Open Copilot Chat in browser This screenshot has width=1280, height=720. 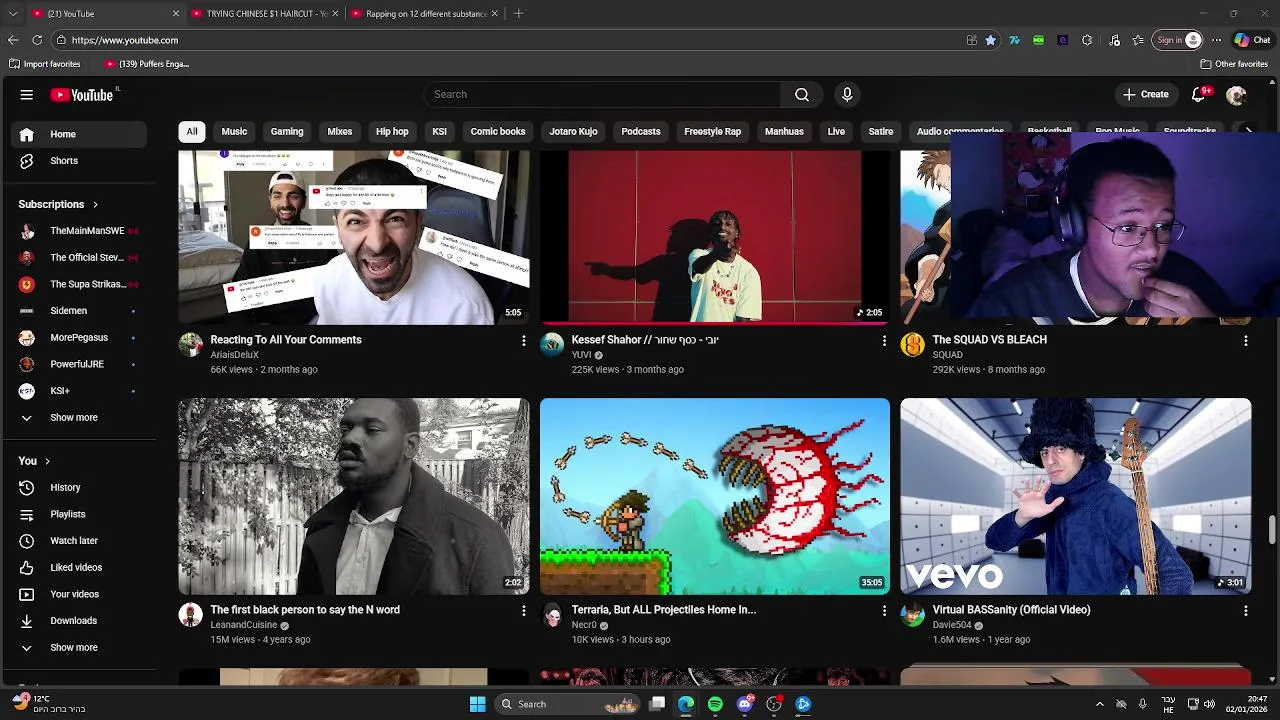coord(1252,40)
